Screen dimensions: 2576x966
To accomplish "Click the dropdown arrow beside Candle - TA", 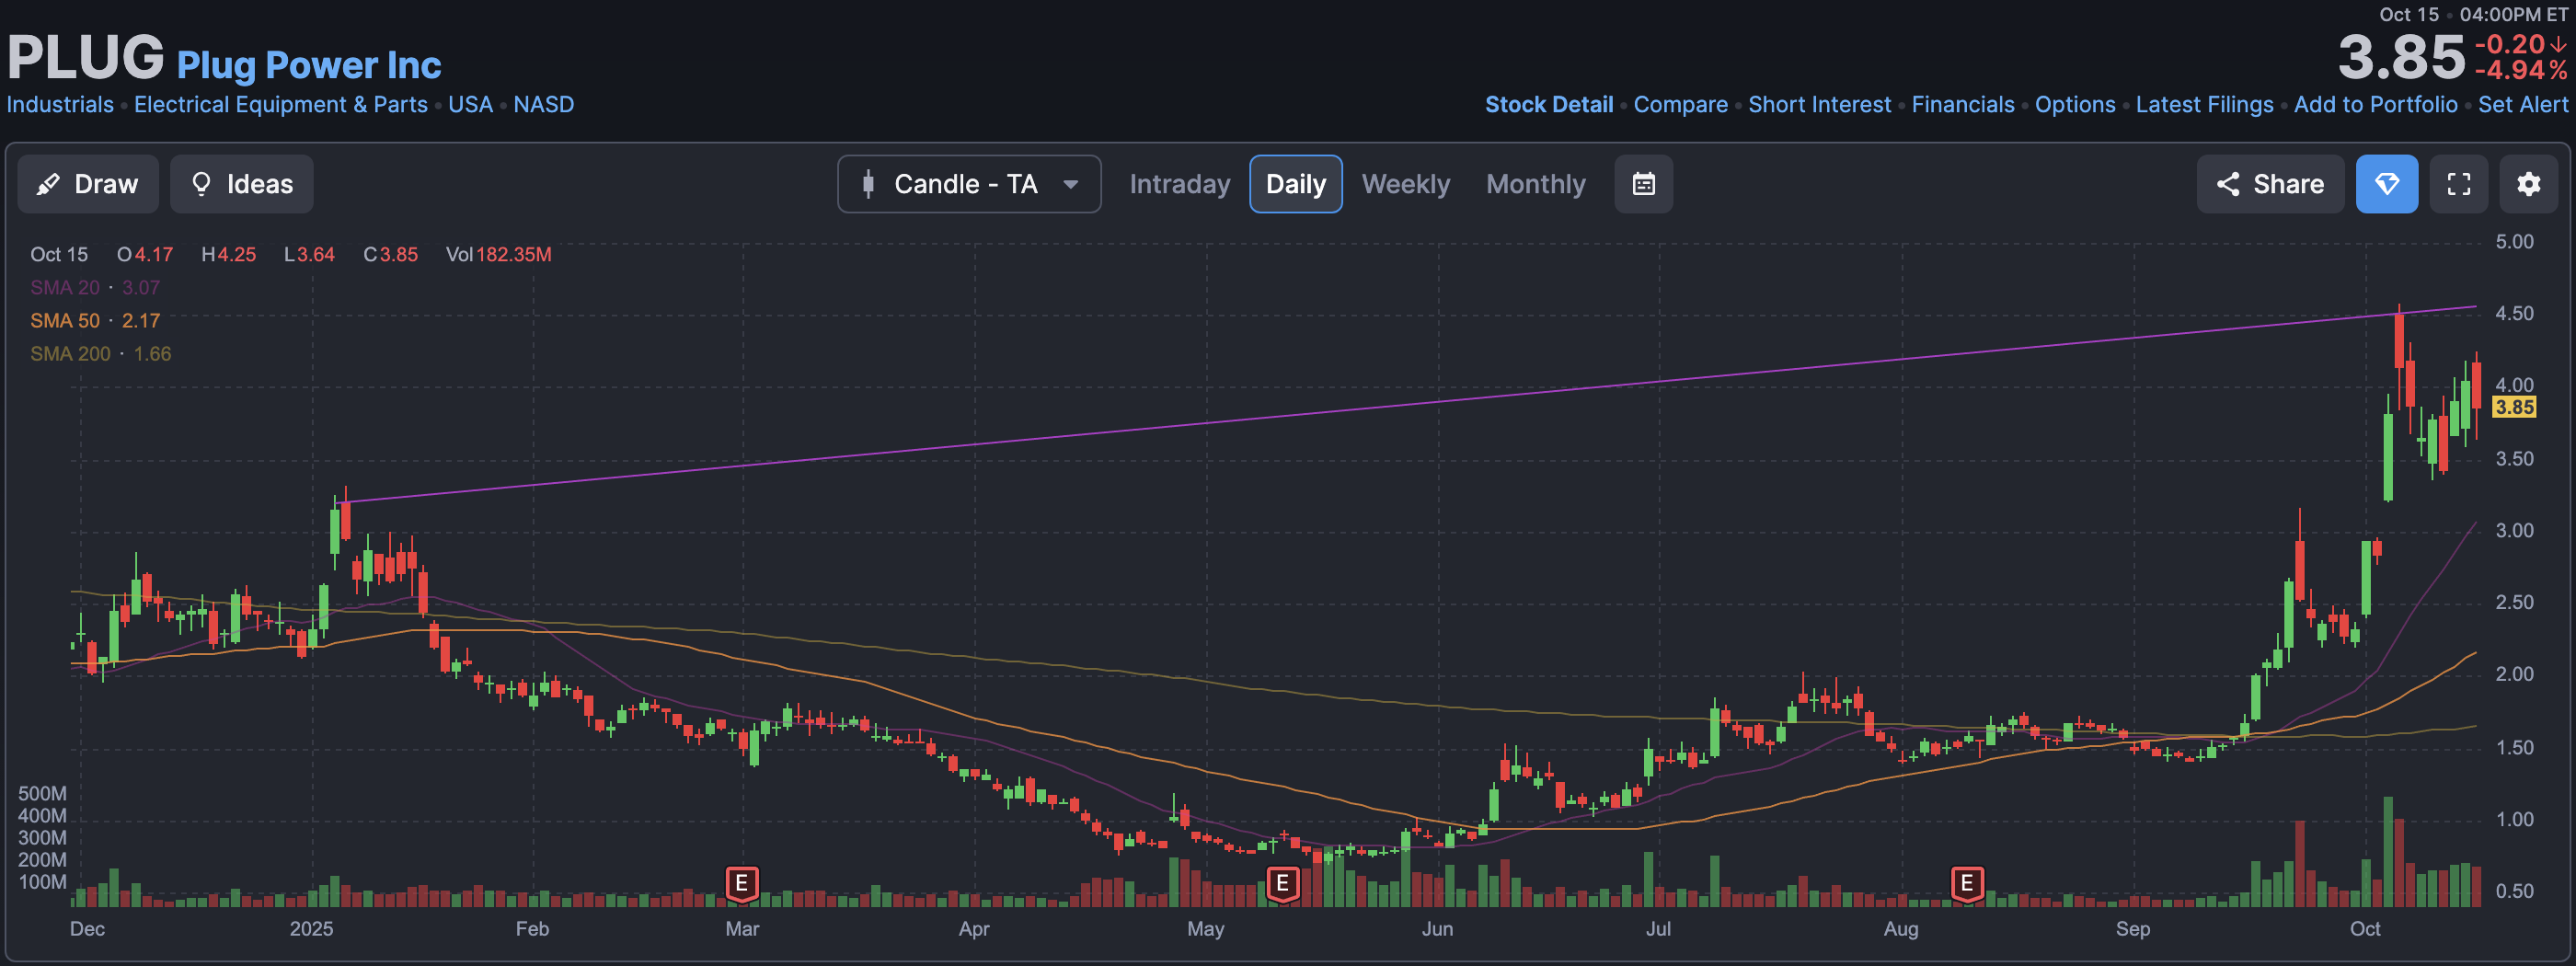I will click(x=1071, y=184).
